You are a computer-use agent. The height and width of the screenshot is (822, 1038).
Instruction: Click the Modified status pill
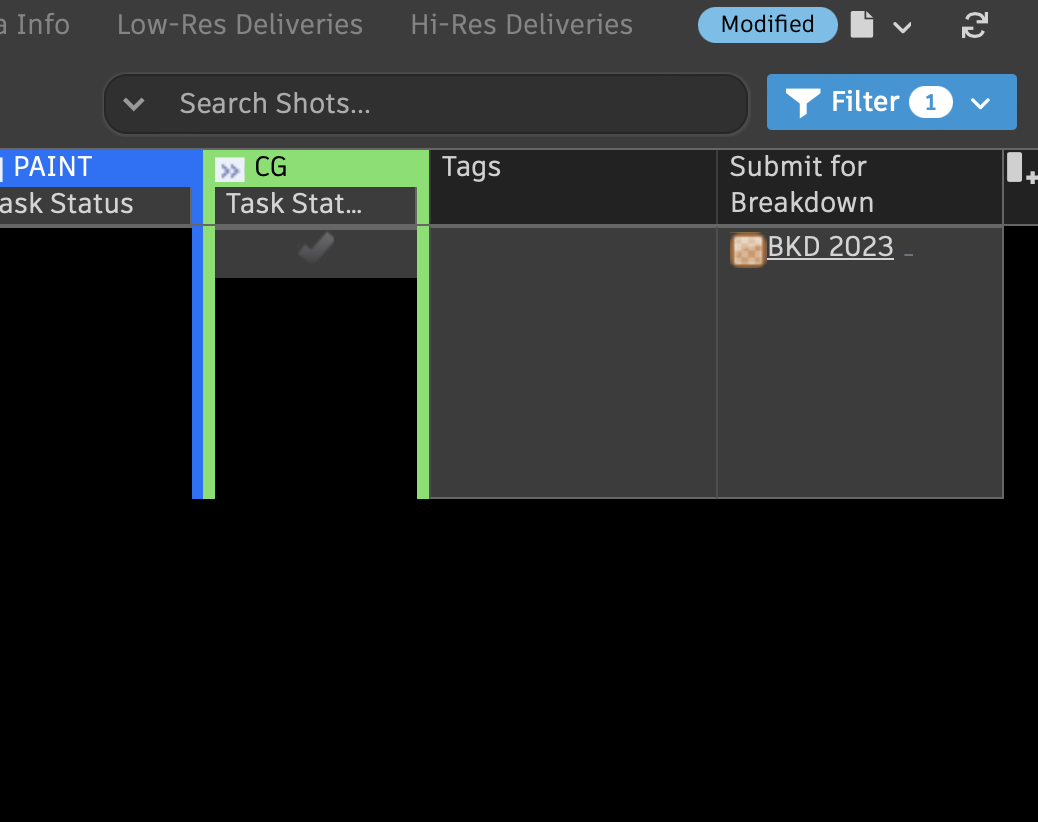(x=767, y=25)
